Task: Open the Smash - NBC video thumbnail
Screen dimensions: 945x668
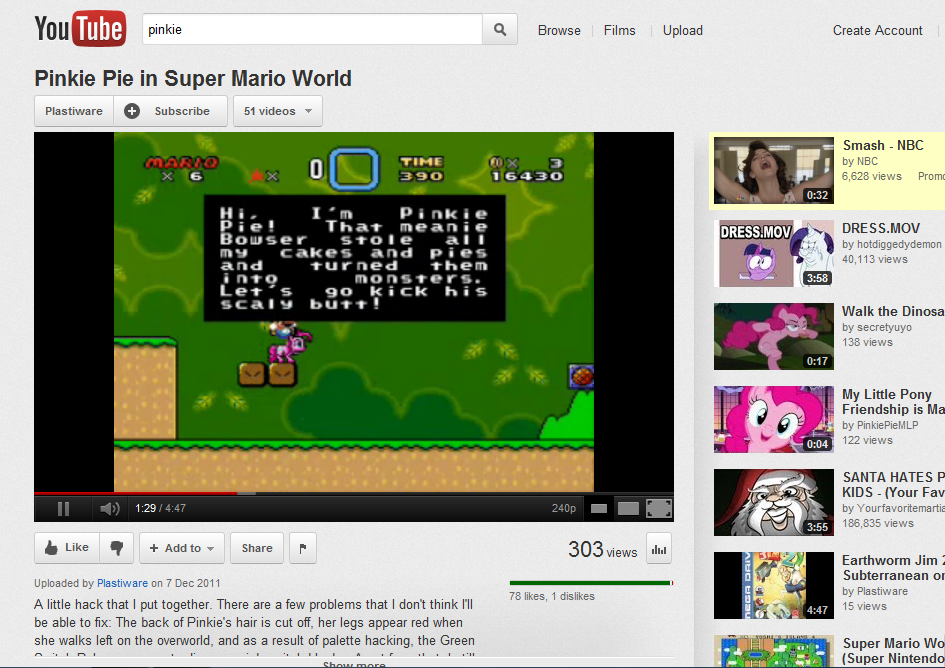Action: [774, 170]
